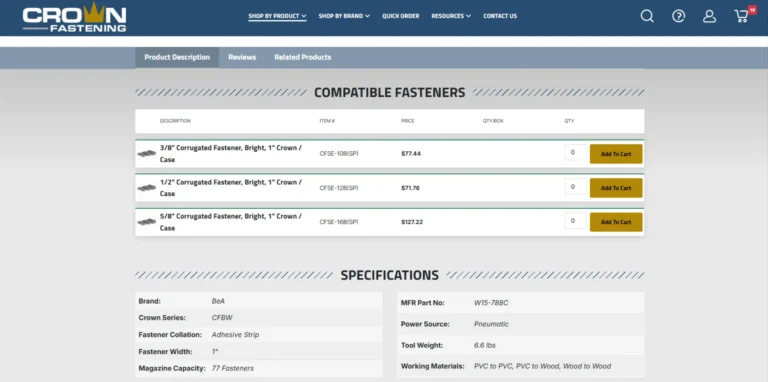Click the Compatible Fasteners heading
Screen dimensions: 768x382
coord(389,93)
